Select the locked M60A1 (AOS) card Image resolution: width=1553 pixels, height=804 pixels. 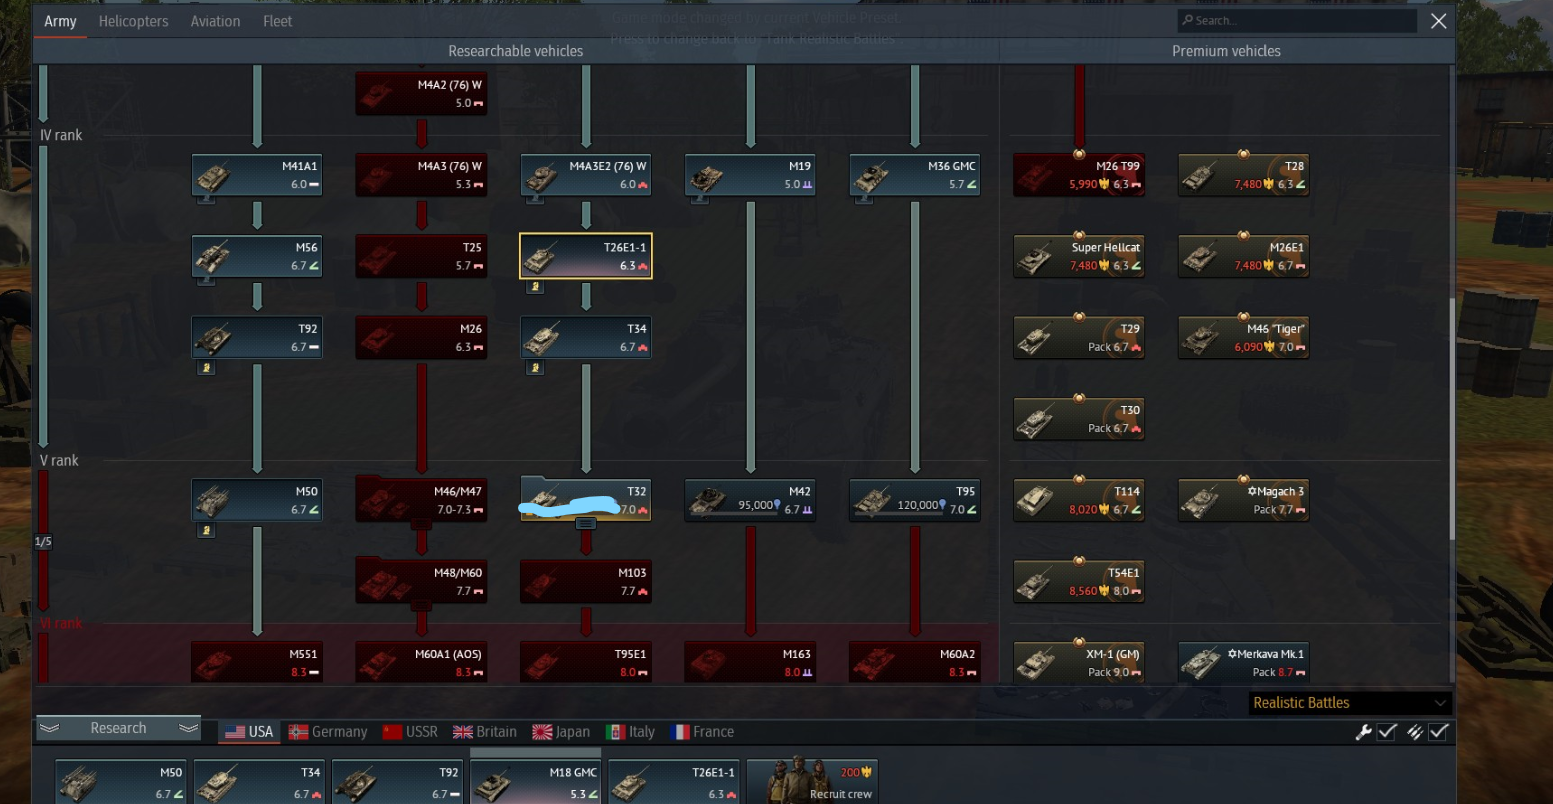click(421, 662)
